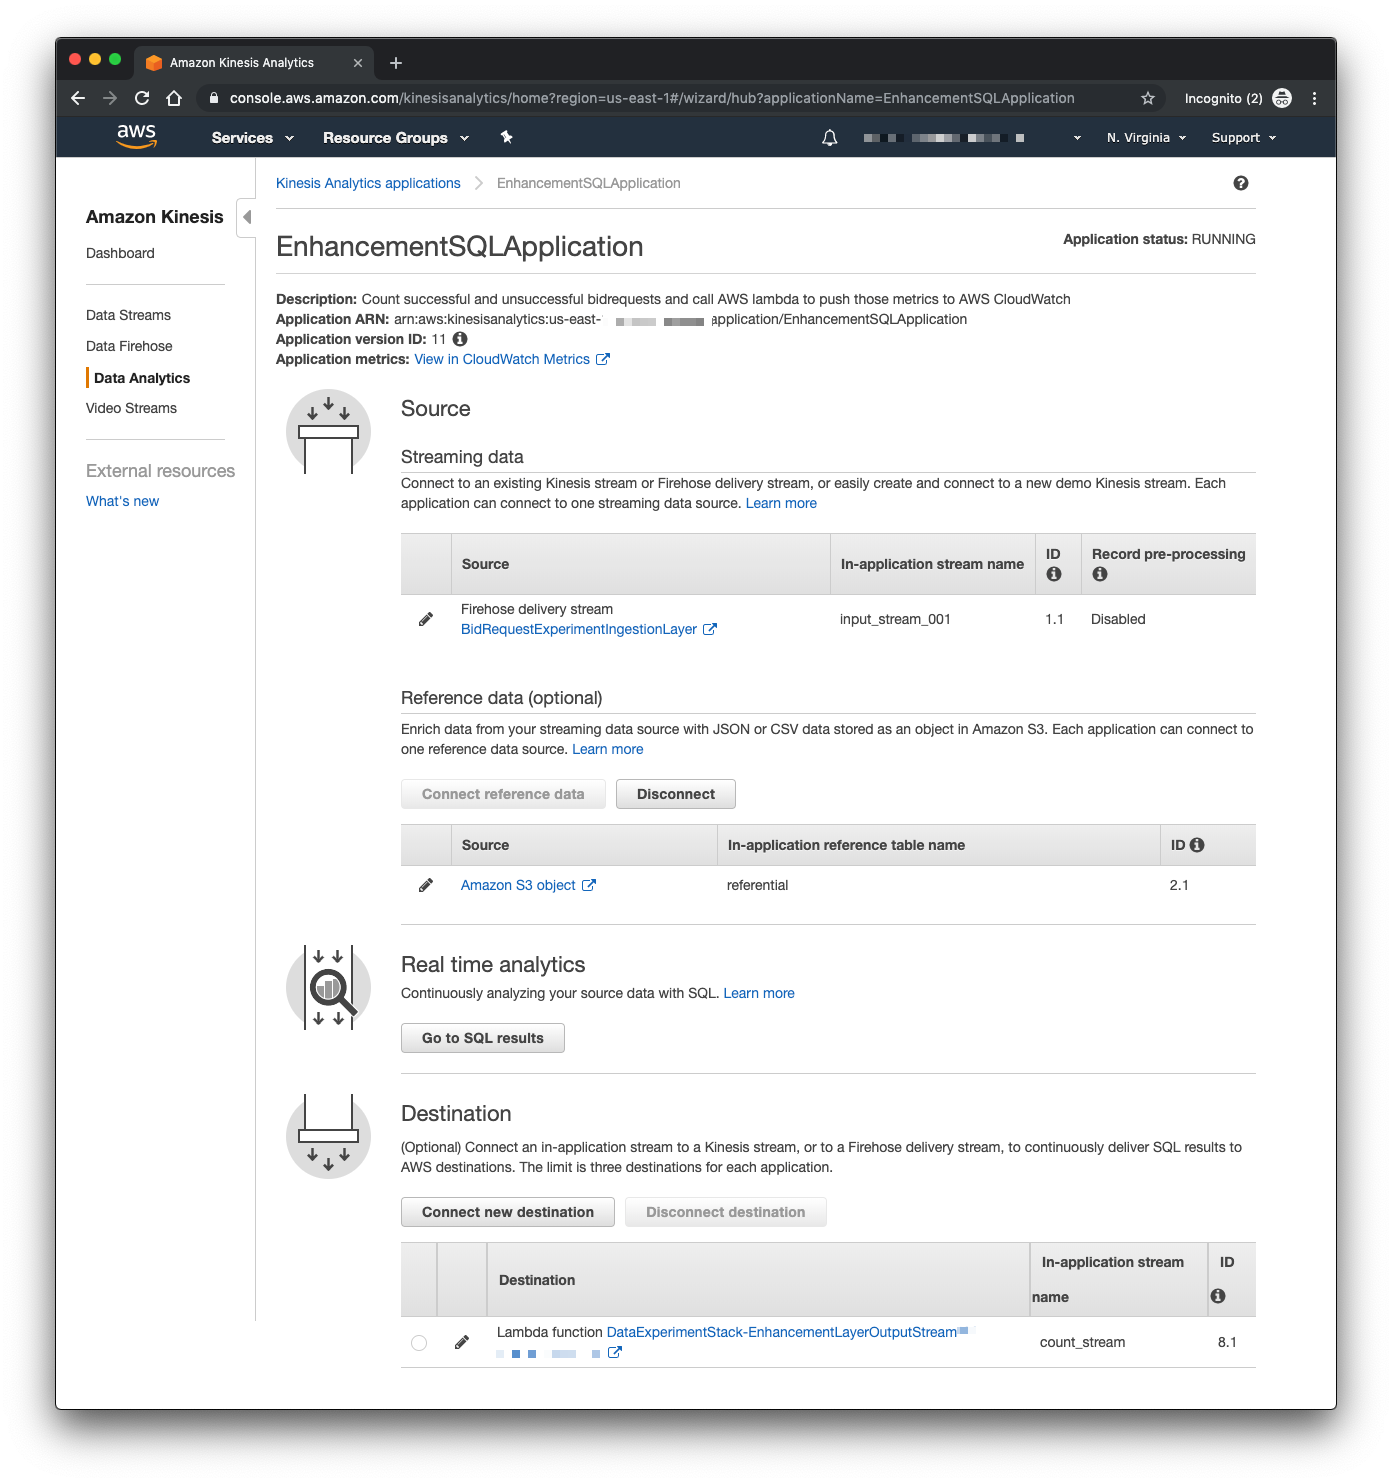Image resolution: width=1392 pixels, height=1483 pixels.
Task: Click the input_stream_001 stream name cell
Action: [x=895, y=619]
